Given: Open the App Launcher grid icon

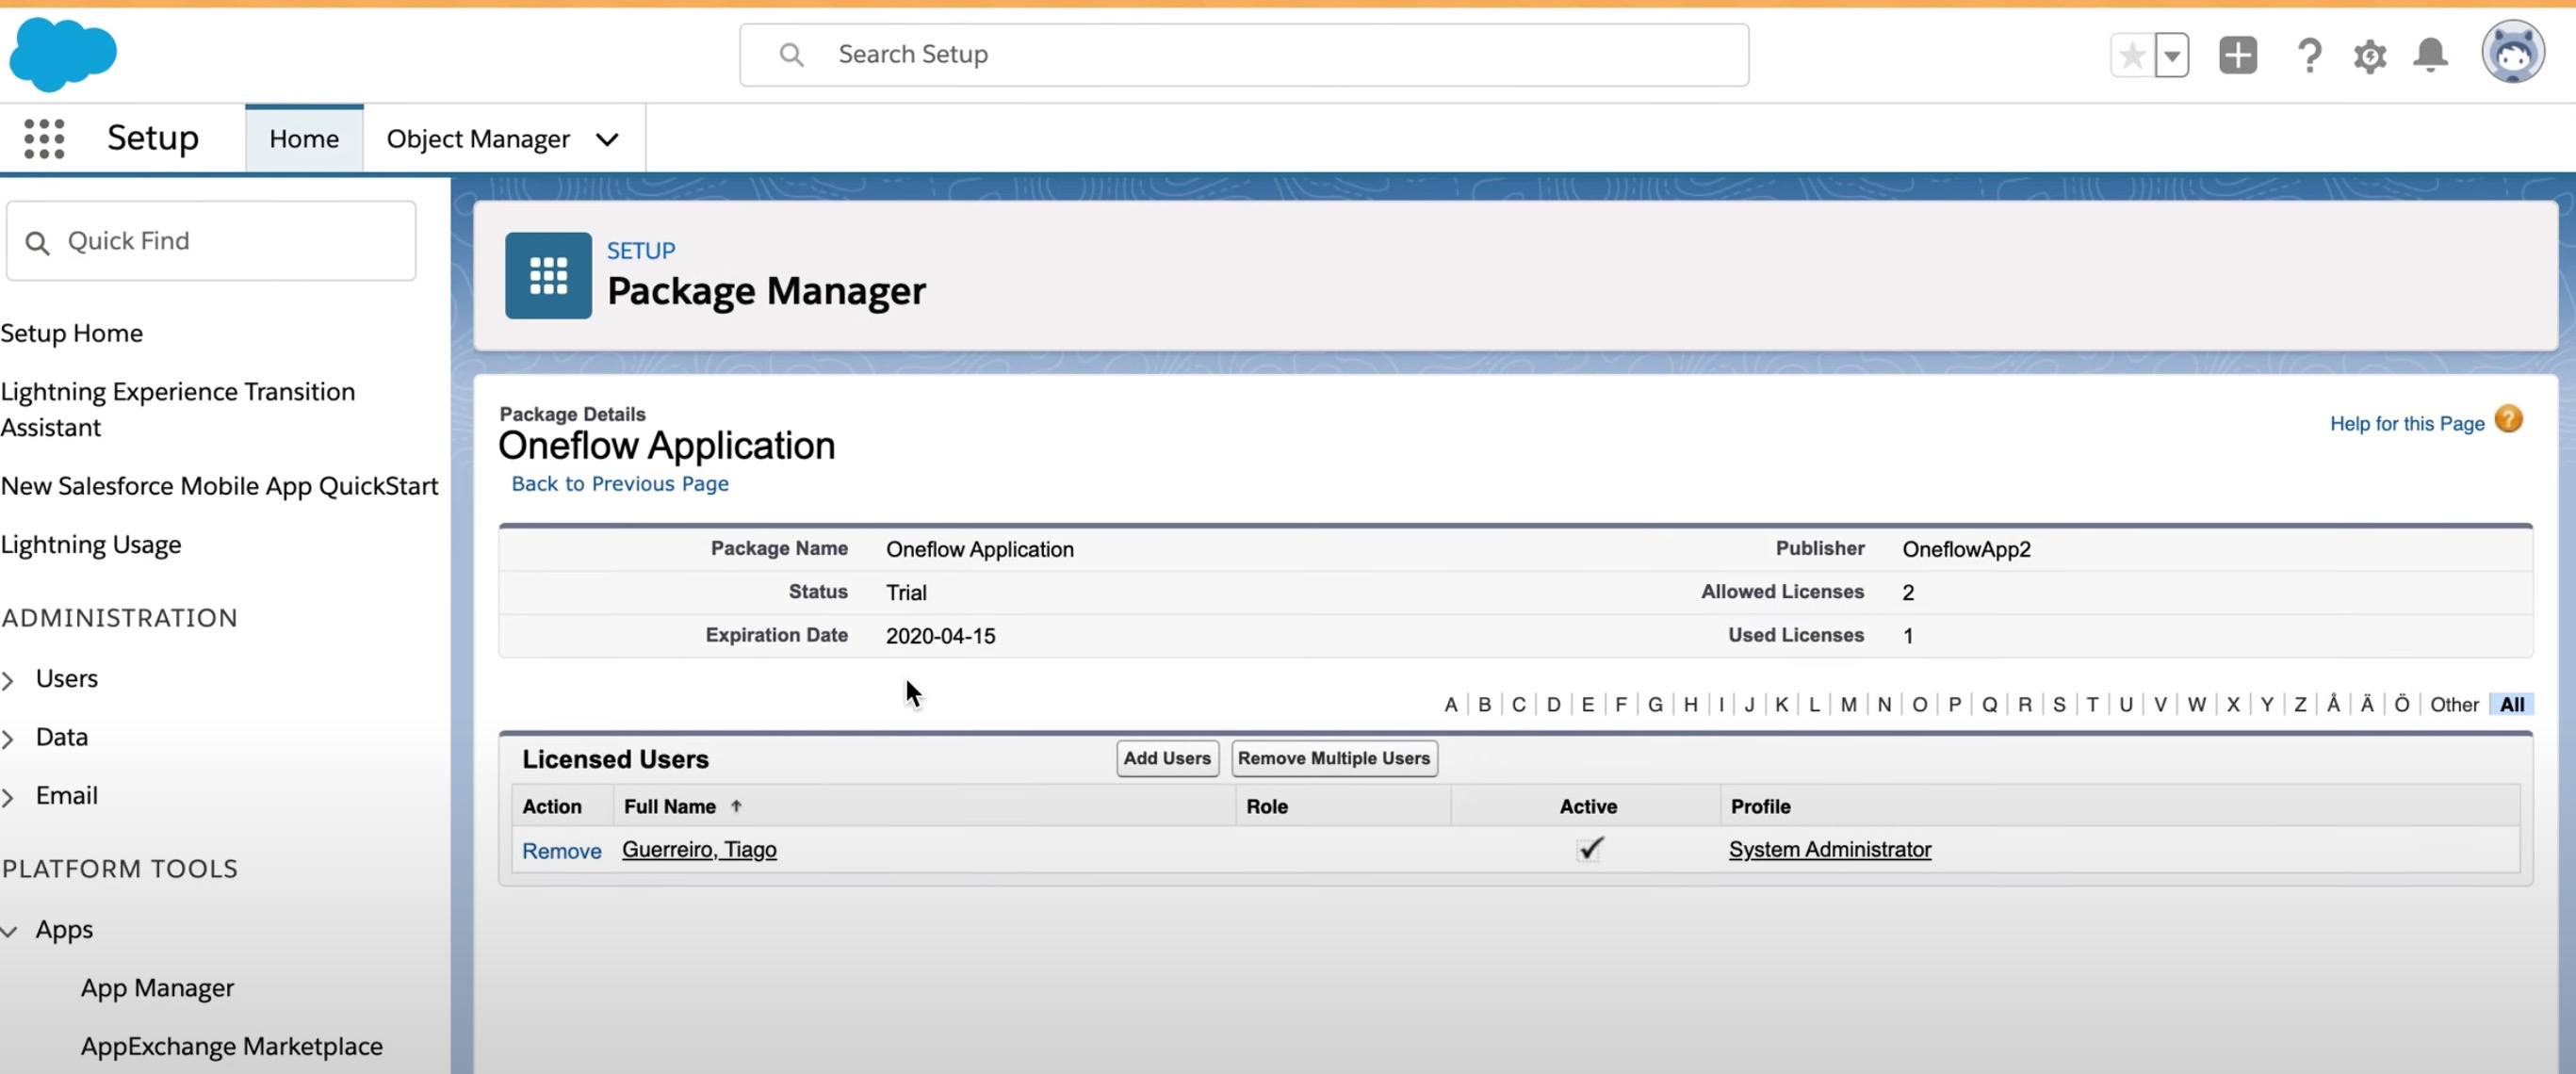Looking at the screenshot, I should pos(44,138).
